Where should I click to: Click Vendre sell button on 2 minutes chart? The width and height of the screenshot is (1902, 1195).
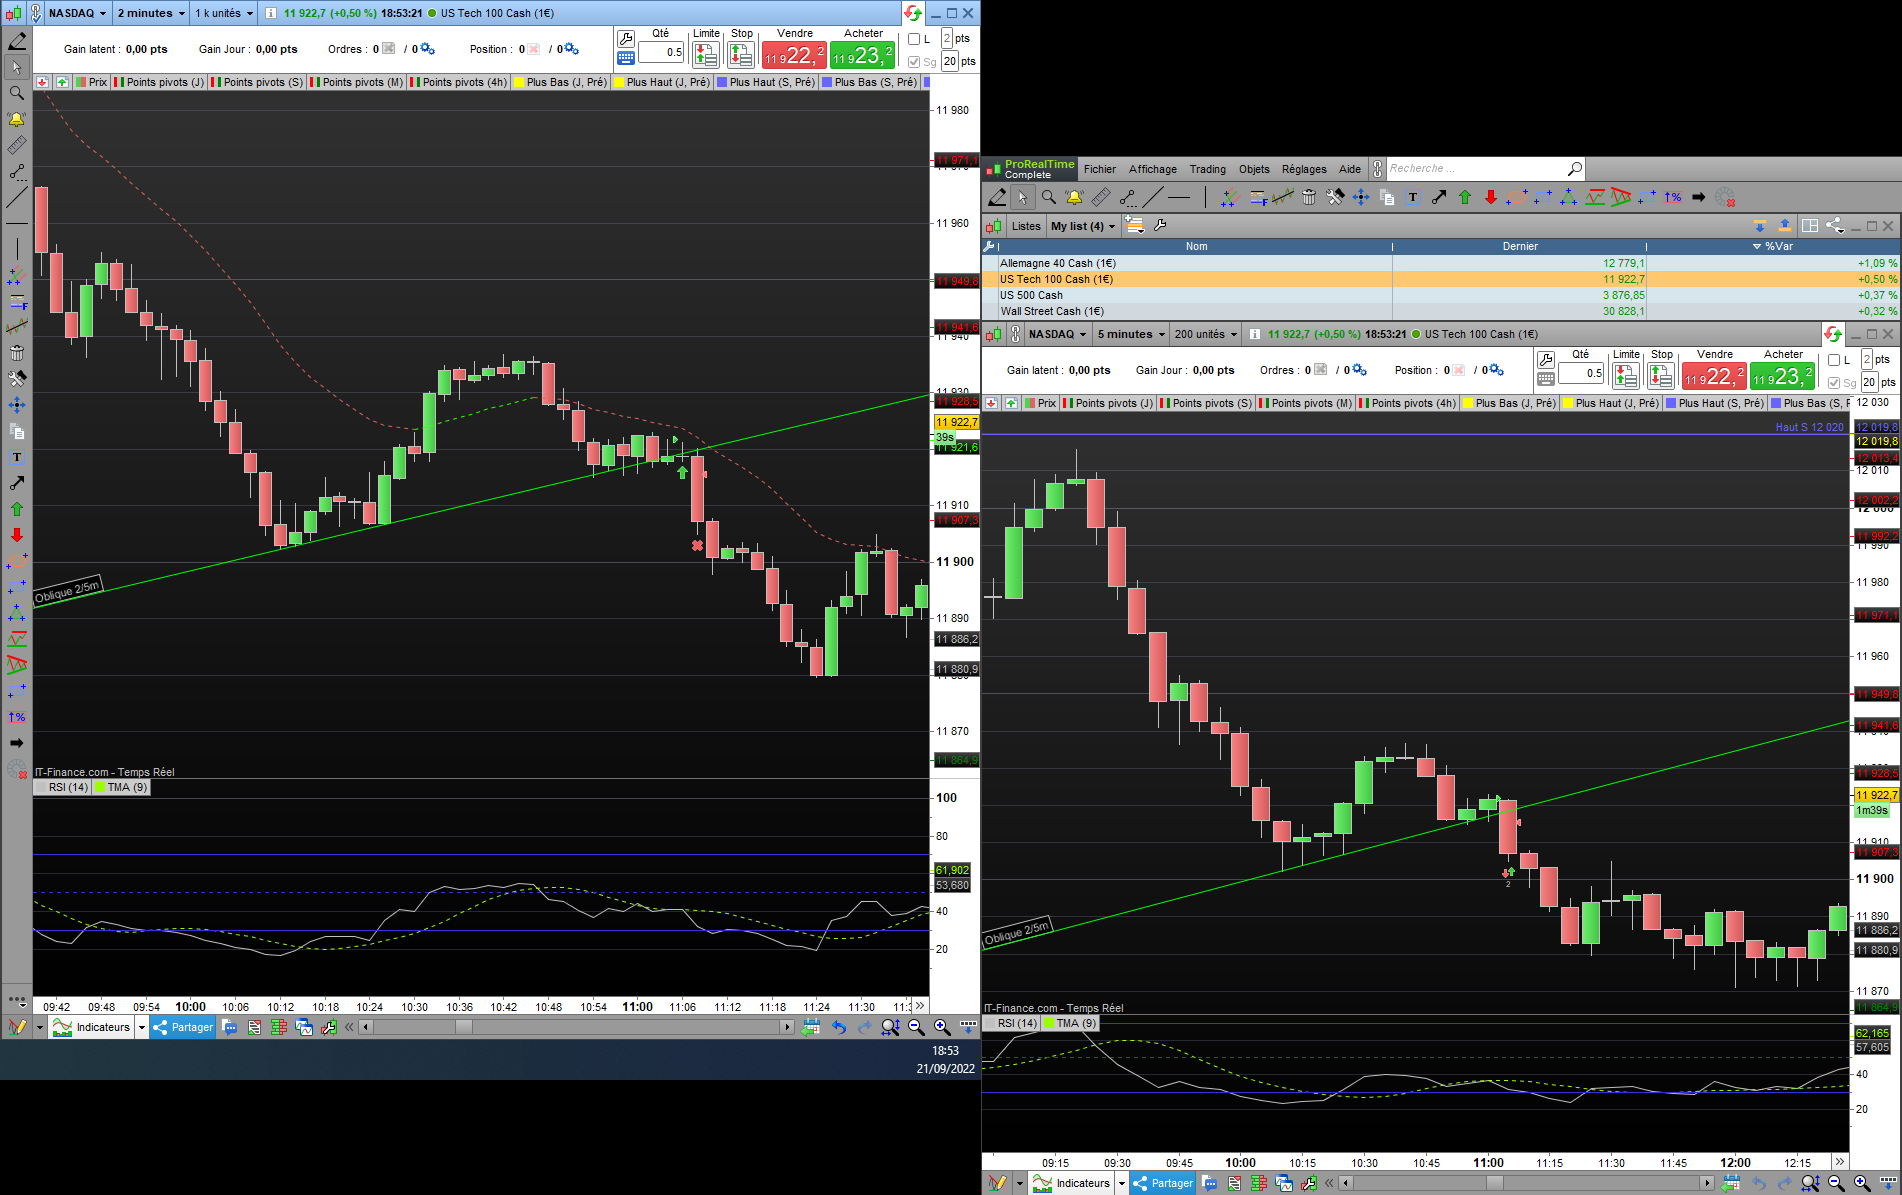[794, 55]
